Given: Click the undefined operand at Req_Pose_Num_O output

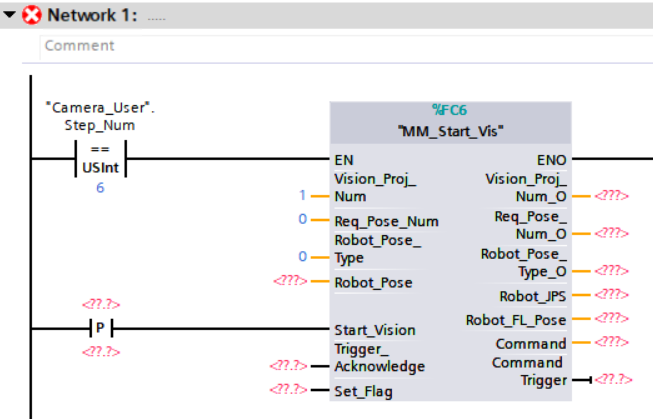Looking at the screenshot, I should point(611,233).
